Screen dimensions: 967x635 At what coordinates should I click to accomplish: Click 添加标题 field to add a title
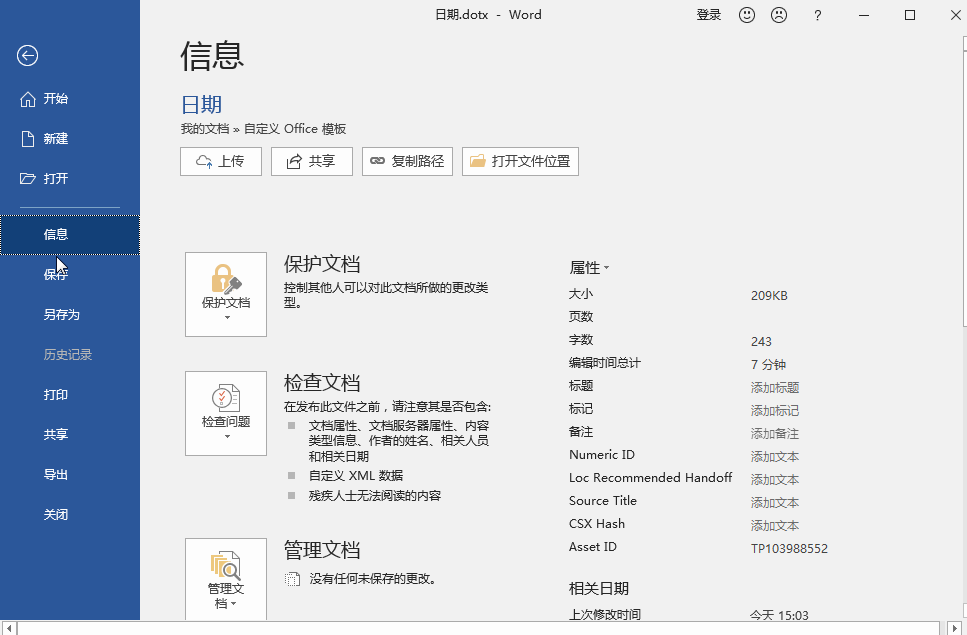pos(775,388)
